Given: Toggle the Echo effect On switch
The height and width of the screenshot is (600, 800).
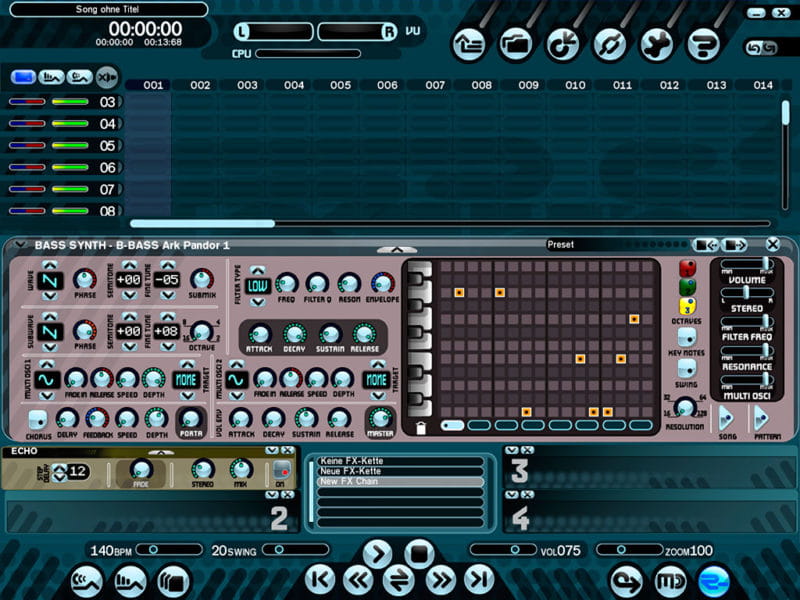Looking at the screenshot, I should (x=282, y=469).
